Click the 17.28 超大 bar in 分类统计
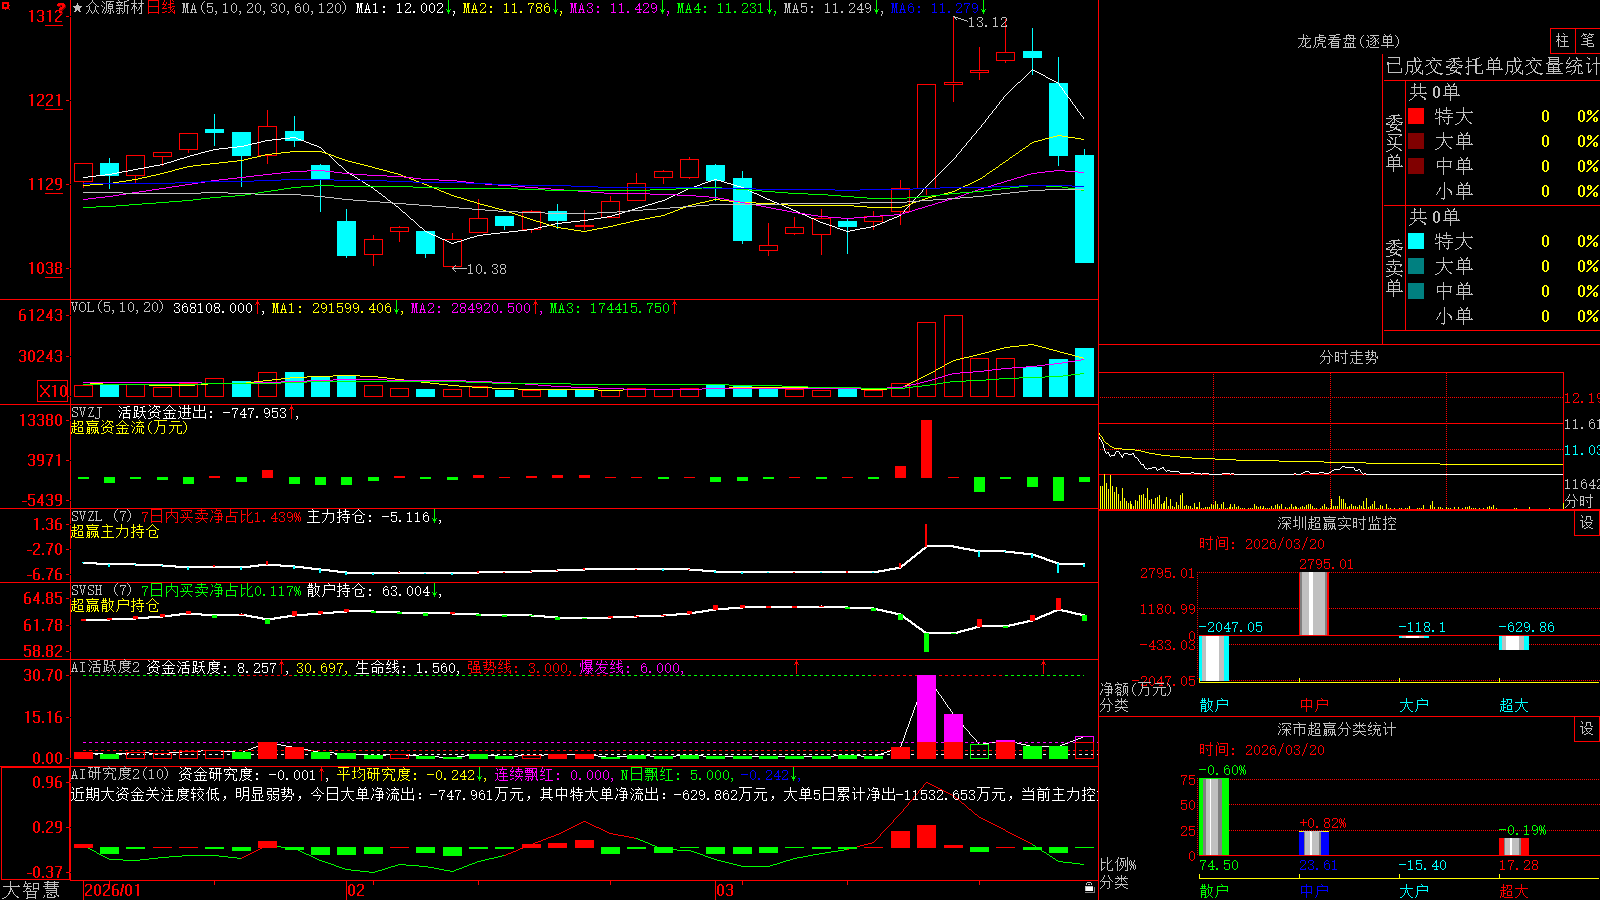The image size is (1600, 900). coord(1514,846)
